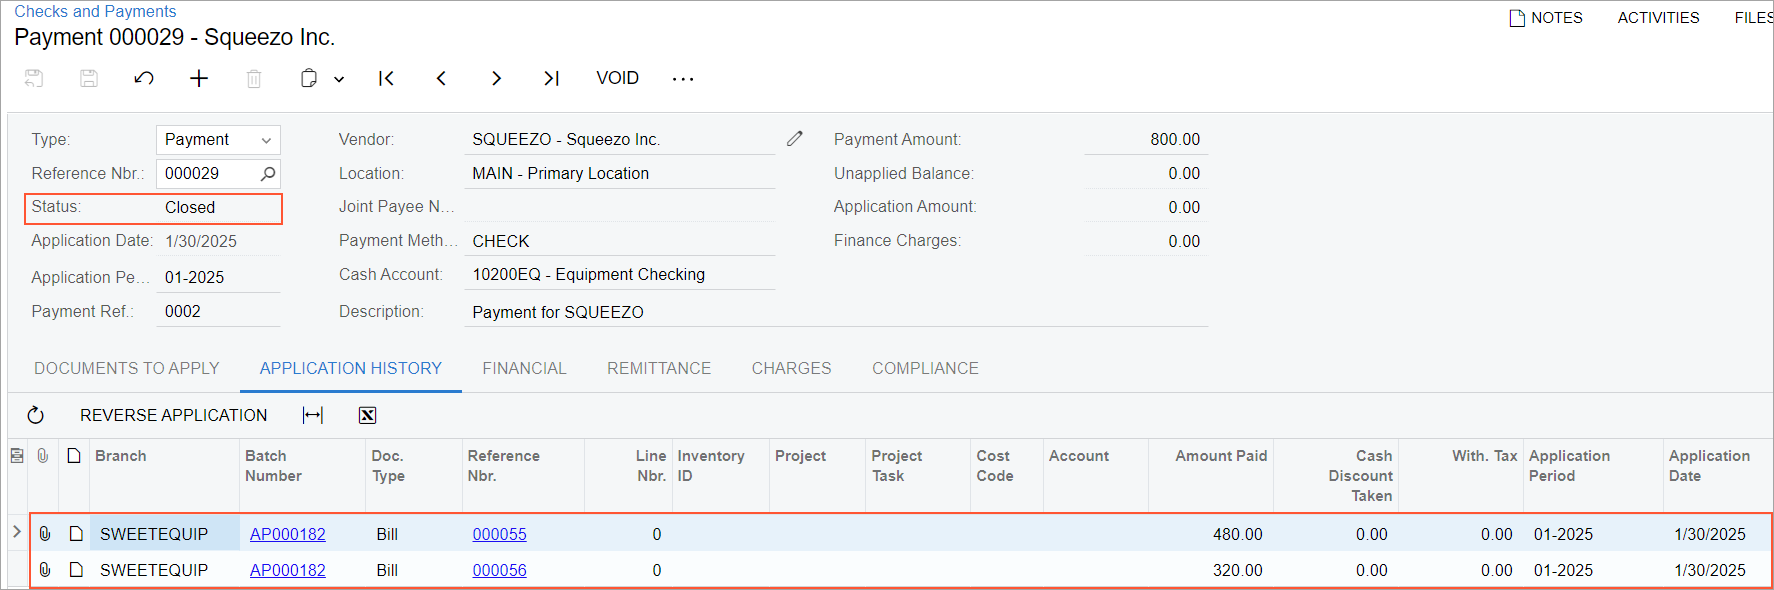Viewport: 1774px width, 590px height.
Task: Jump to the last record
Action: 551,78
